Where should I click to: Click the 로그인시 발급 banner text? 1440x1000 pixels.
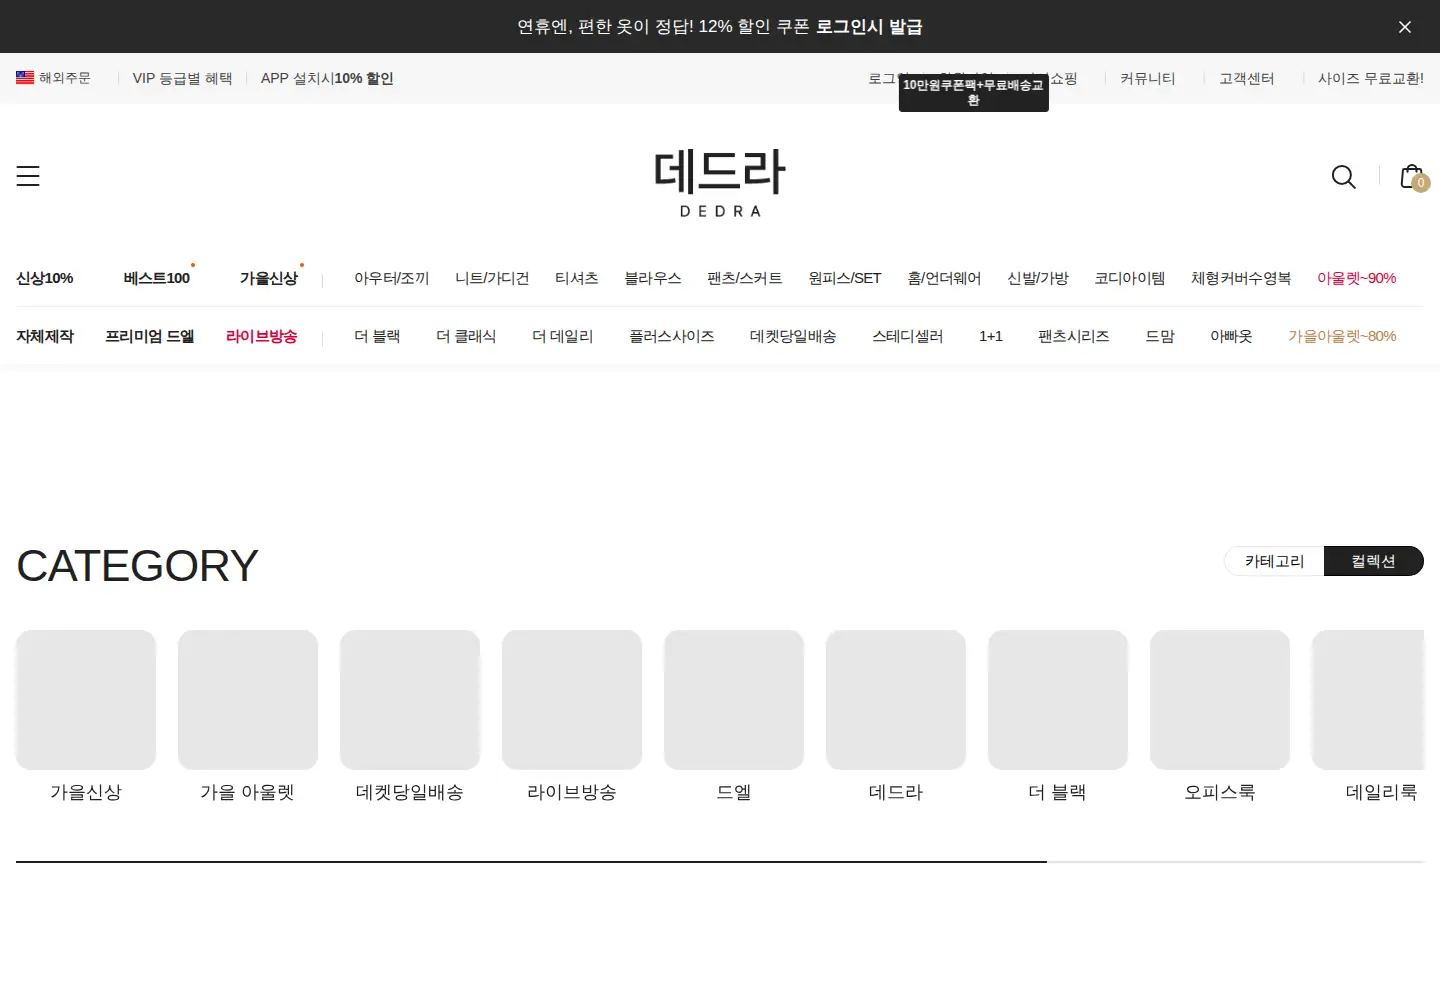[x=868, y=27]
